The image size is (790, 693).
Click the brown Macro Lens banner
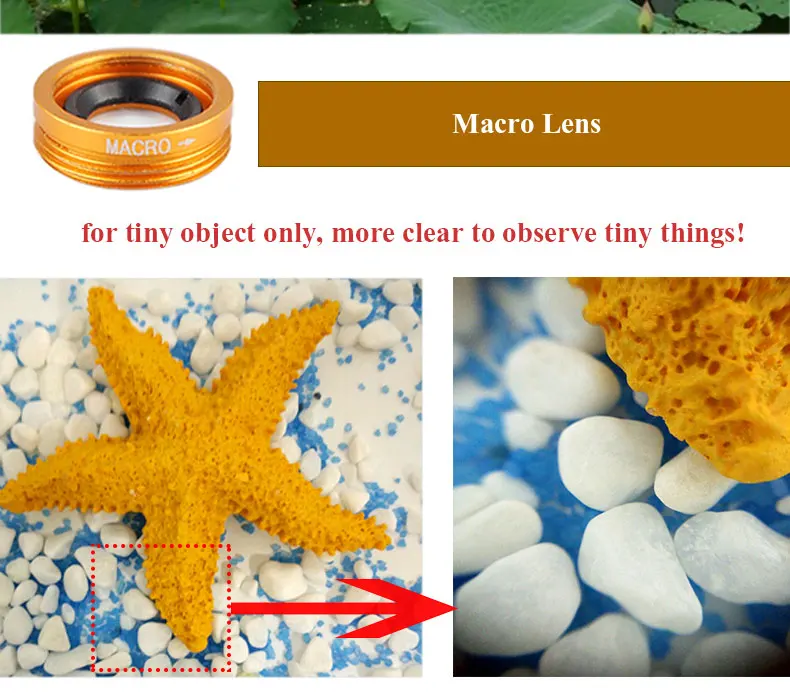(x=524, y=123)
